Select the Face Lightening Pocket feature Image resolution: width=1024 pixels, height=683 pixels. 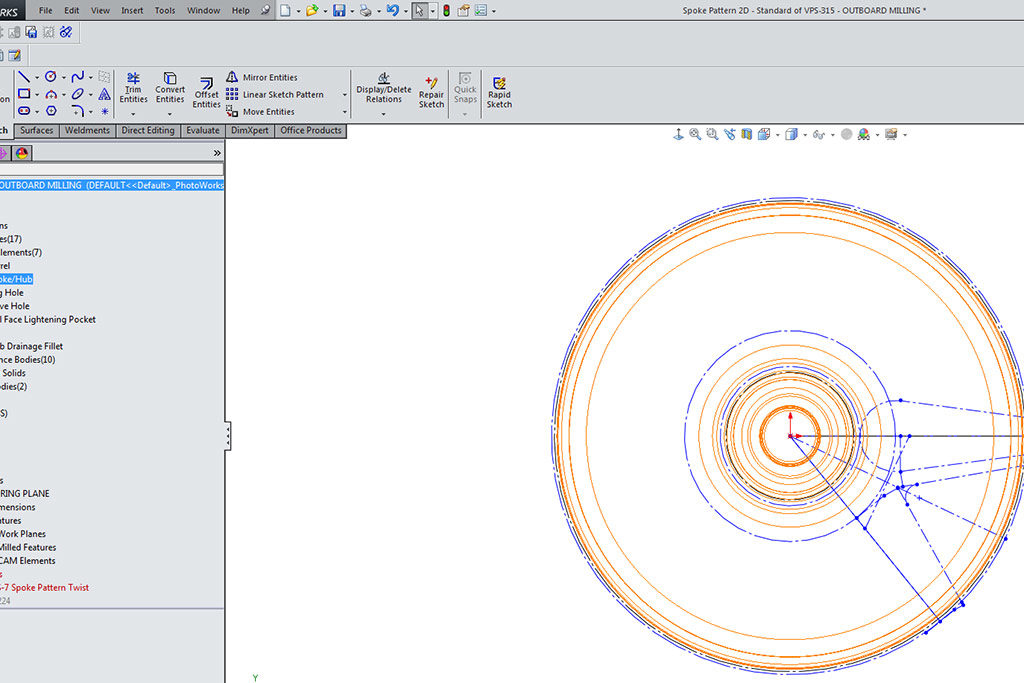tap(48, 319)
